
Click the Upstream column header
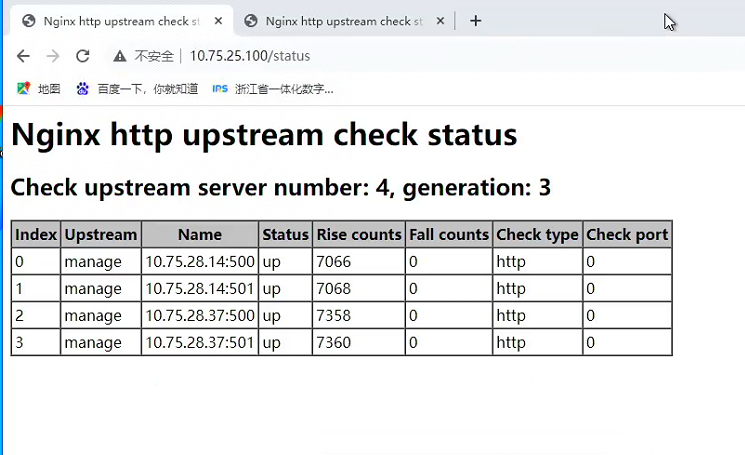(x=101, y=234)
